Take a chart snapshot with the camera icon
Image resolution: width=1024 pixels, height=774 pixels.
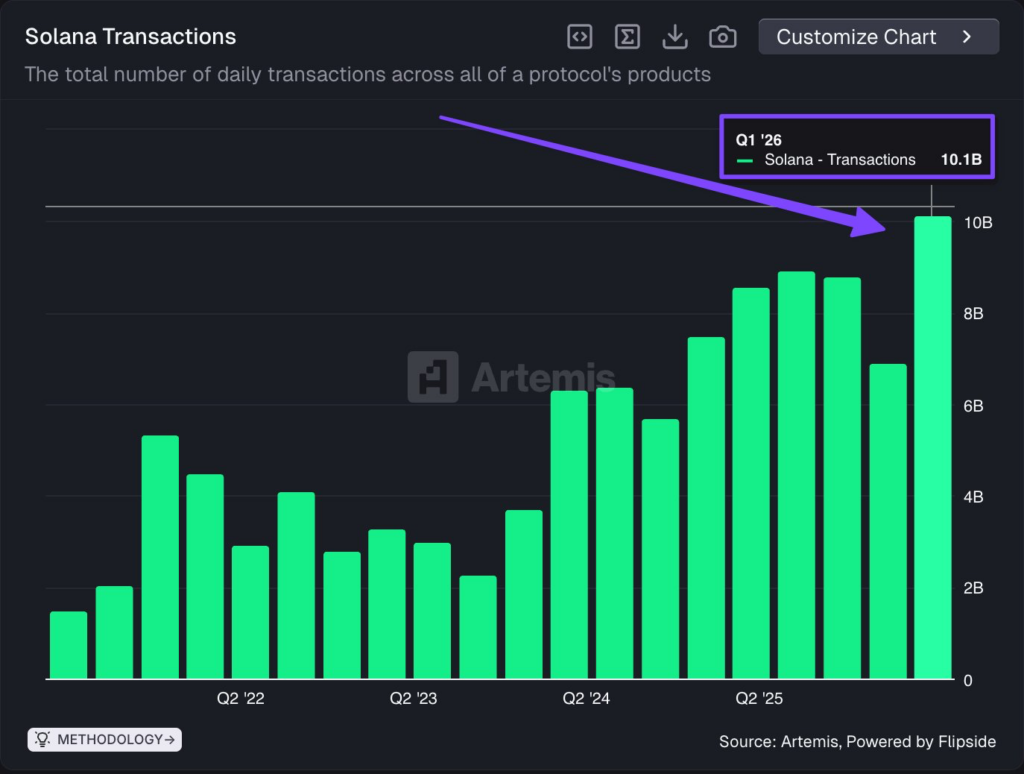point(723,36)
